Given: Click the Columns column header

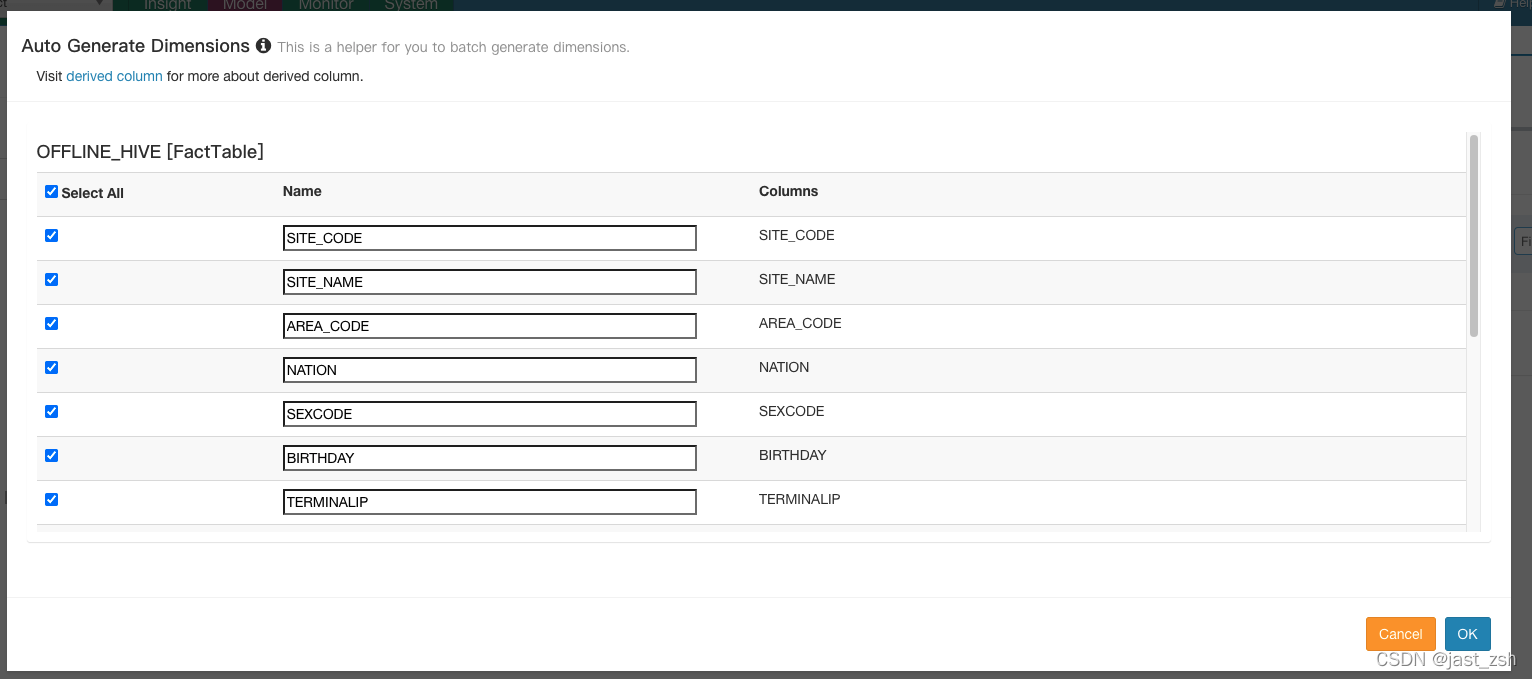Looking at the screenshot, I should (789, 191).
